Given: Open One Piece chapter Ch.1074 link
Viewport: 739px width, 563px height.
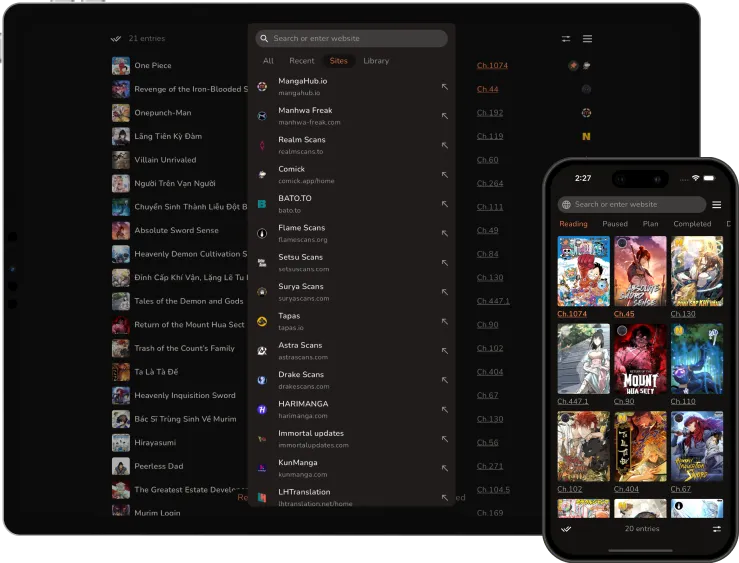Looking at the screenshot, I should [x=491, y=66].
